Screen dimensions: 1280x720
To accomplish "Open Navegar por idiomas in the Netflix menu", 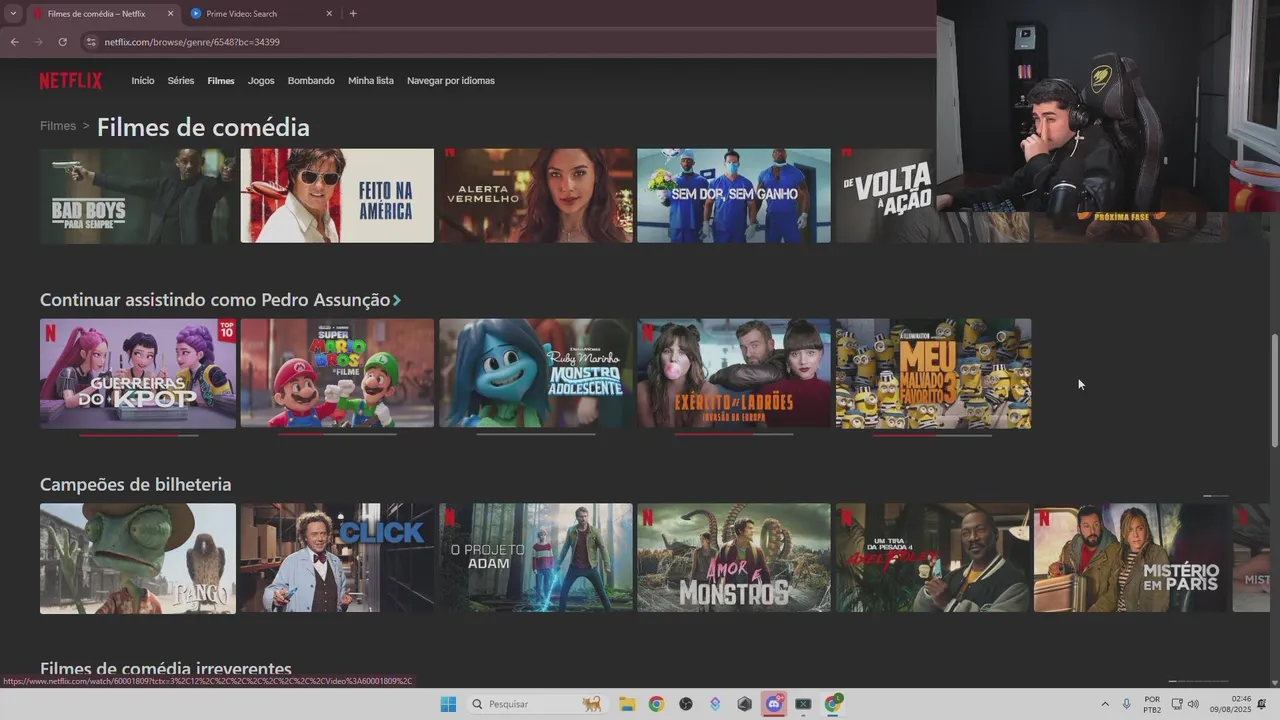I will click(451, 81).
